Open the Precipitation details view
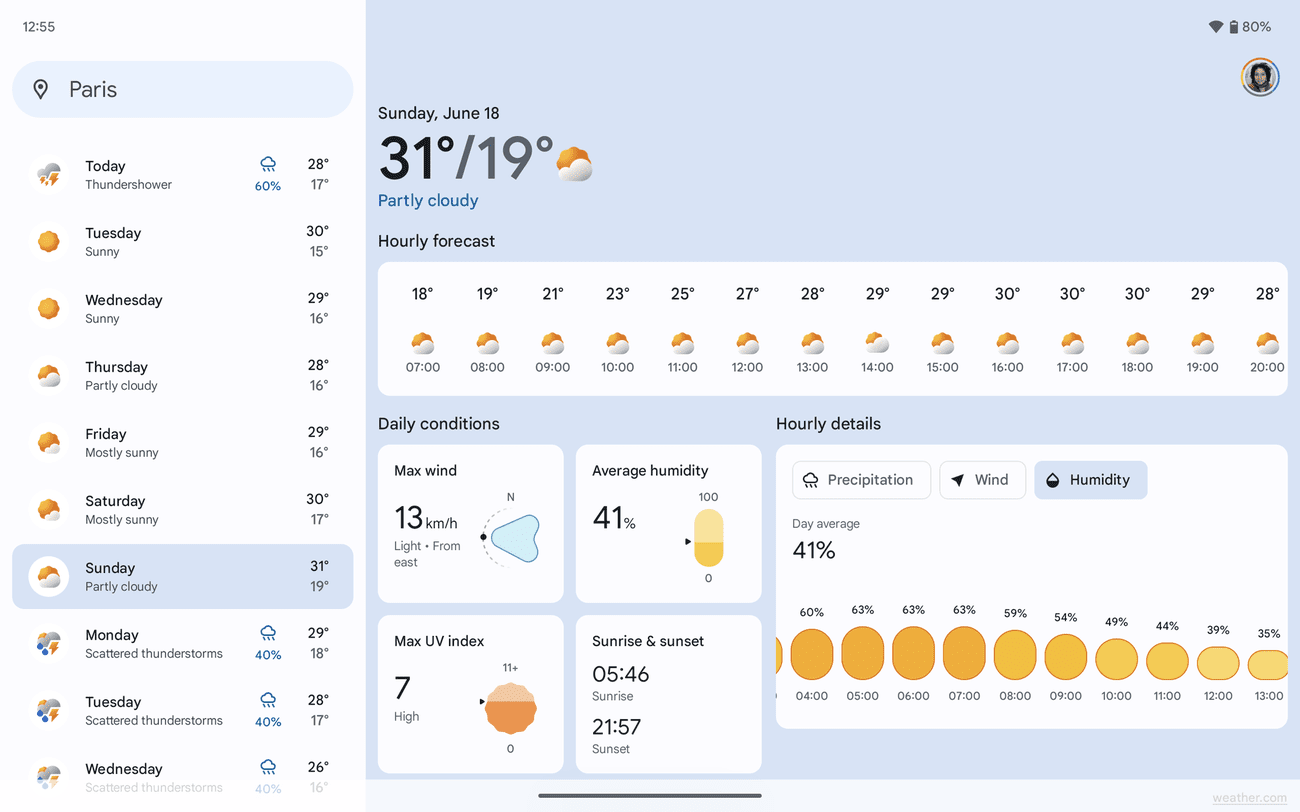The image size is (1300, 812). (x=861, y=480)
